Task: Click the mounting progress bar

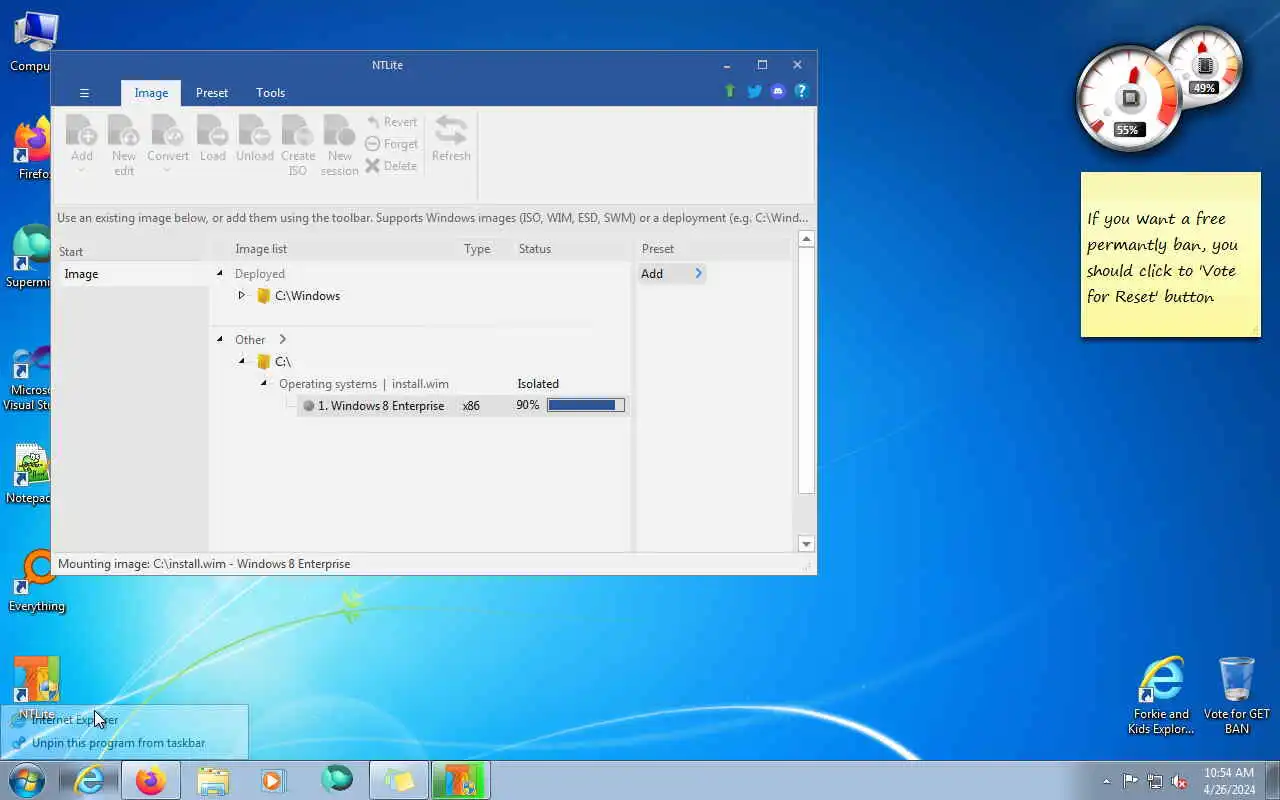Action: pos(586,405)
